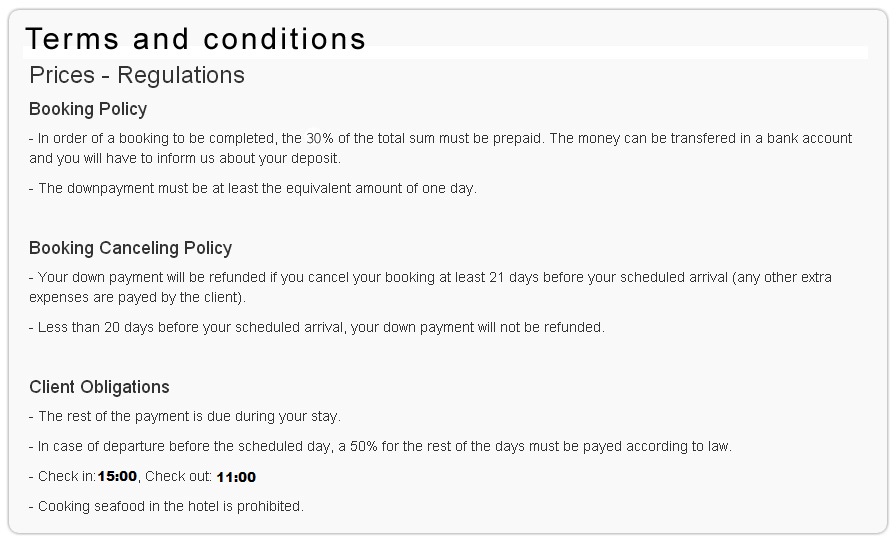Click the 'inform us about your deposit' line
Viewport: 896px width, 544px height.
pyautogui.click(x=185, y=158)
